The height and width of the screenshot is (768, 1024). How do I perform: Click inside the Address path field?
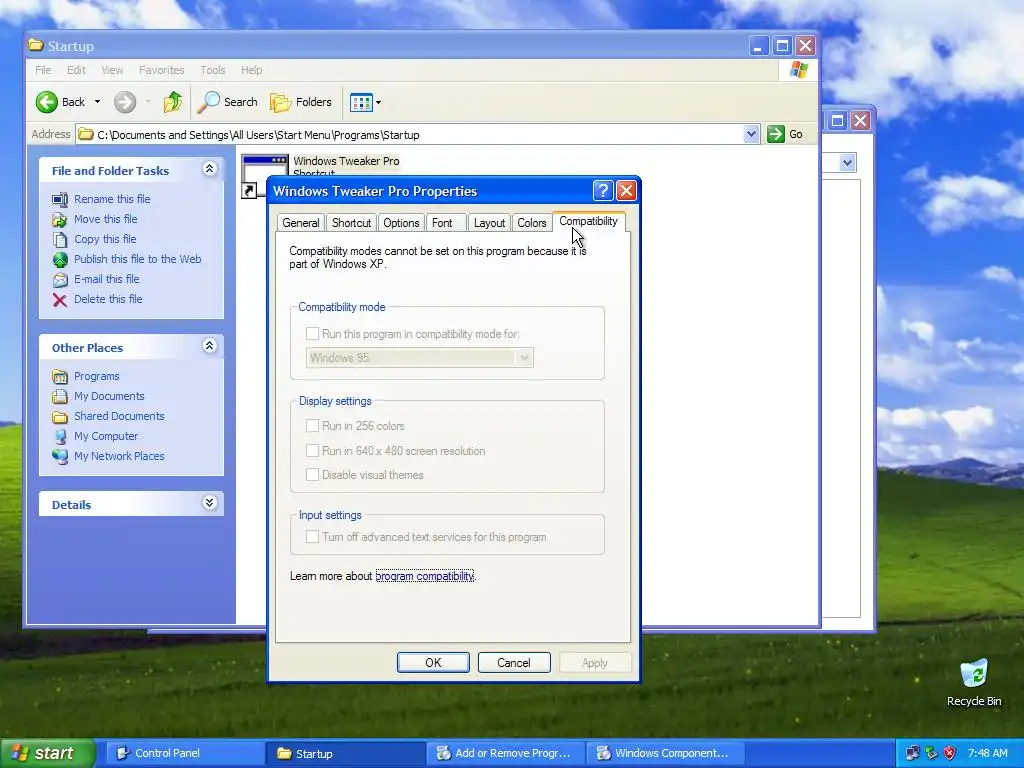pos(418,135)
